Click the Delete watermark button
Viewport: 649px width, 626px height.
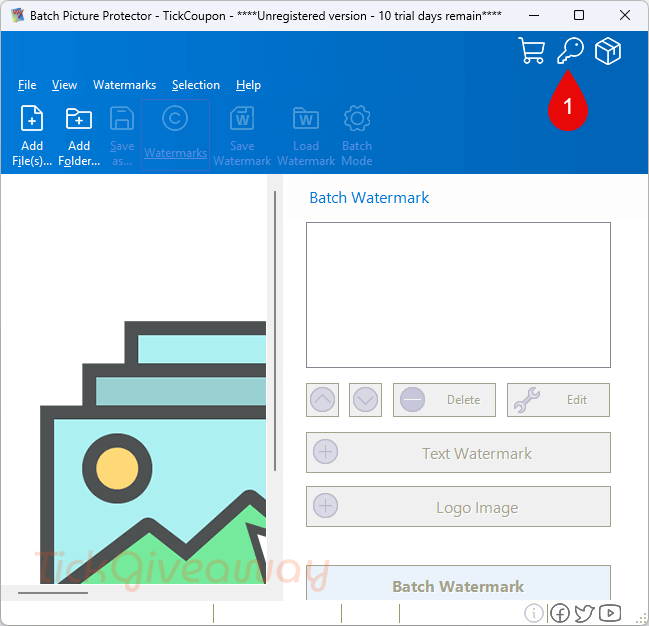(444, 400)
